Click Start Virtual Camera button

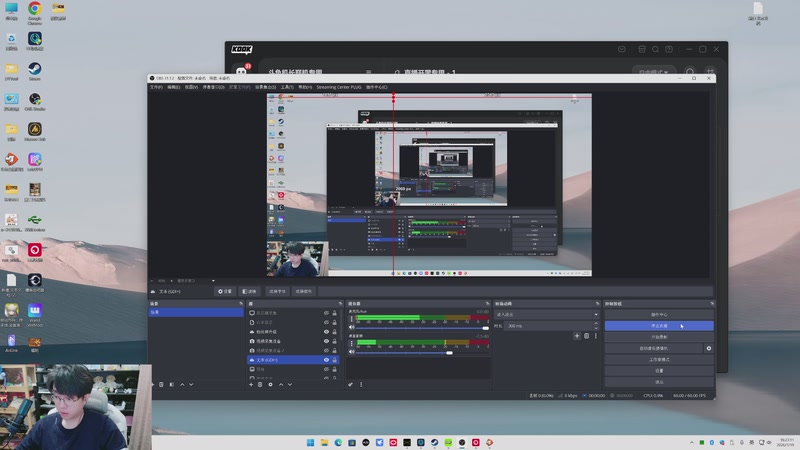[x=654, y=348]
